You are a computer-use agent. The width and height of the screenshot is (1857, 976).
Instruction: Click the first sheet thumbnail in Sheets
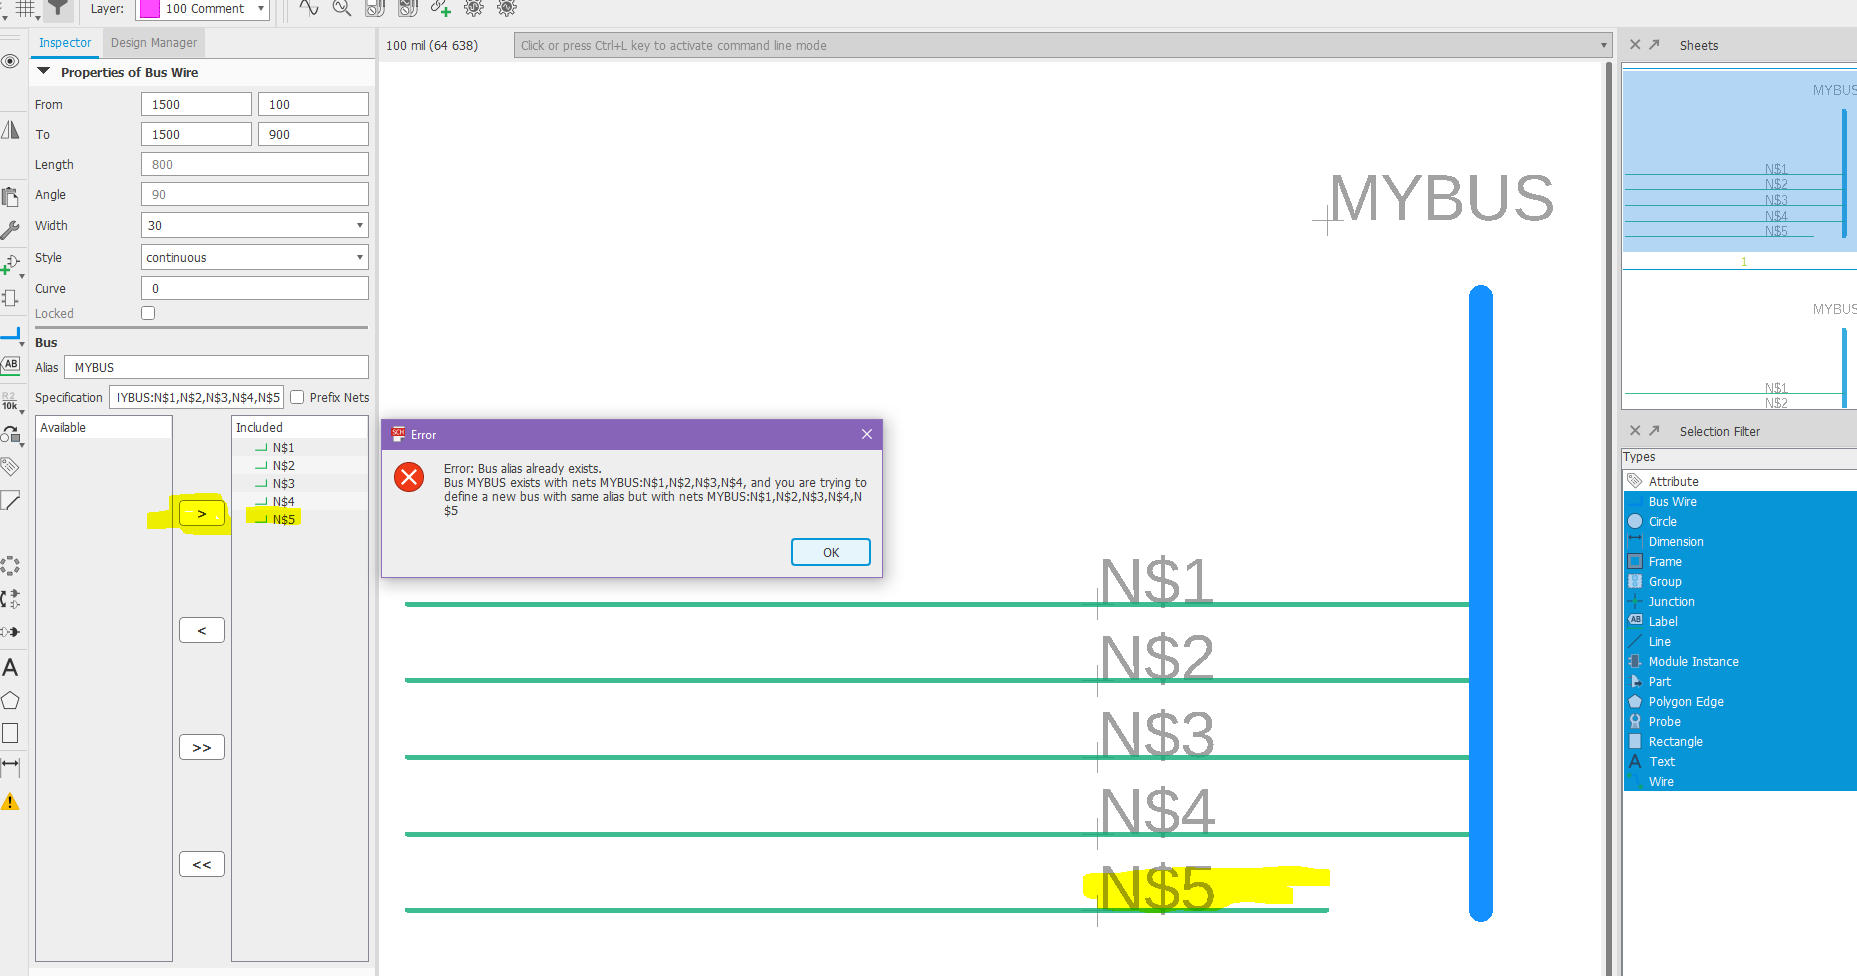1740,160
